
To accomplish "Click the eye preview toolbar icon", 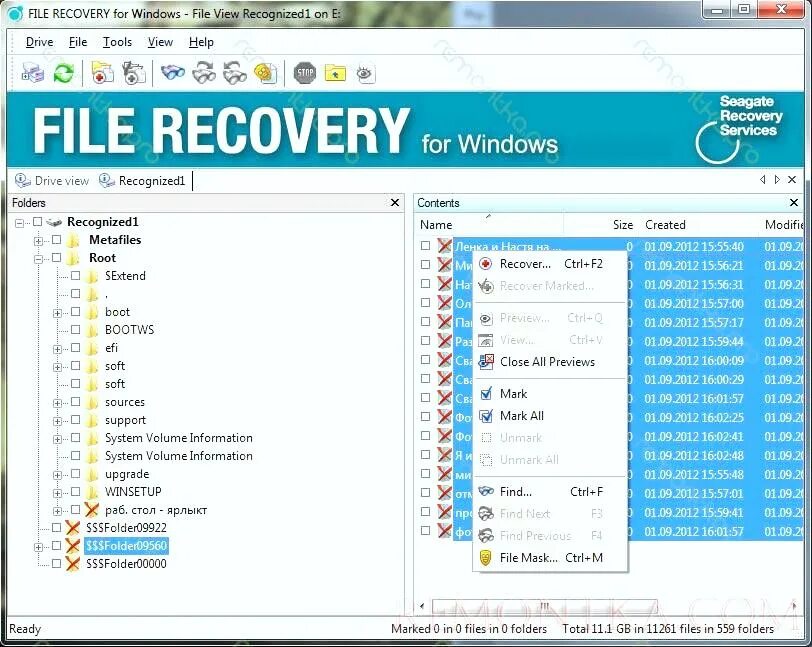I will tap(365, 73).
